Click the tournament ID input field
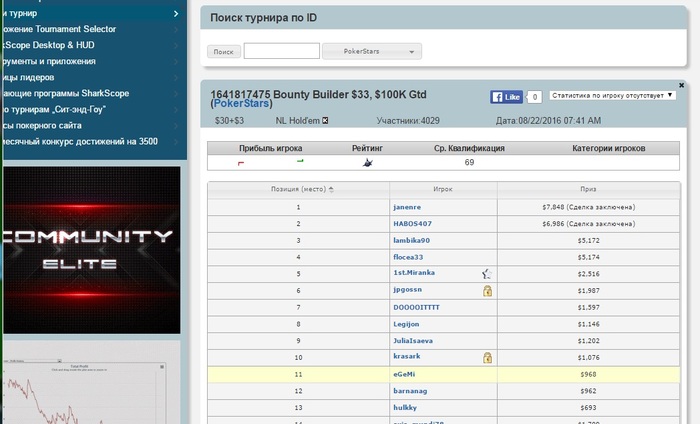Viewport: 700px width, 424px height. (x=282, y=51)
